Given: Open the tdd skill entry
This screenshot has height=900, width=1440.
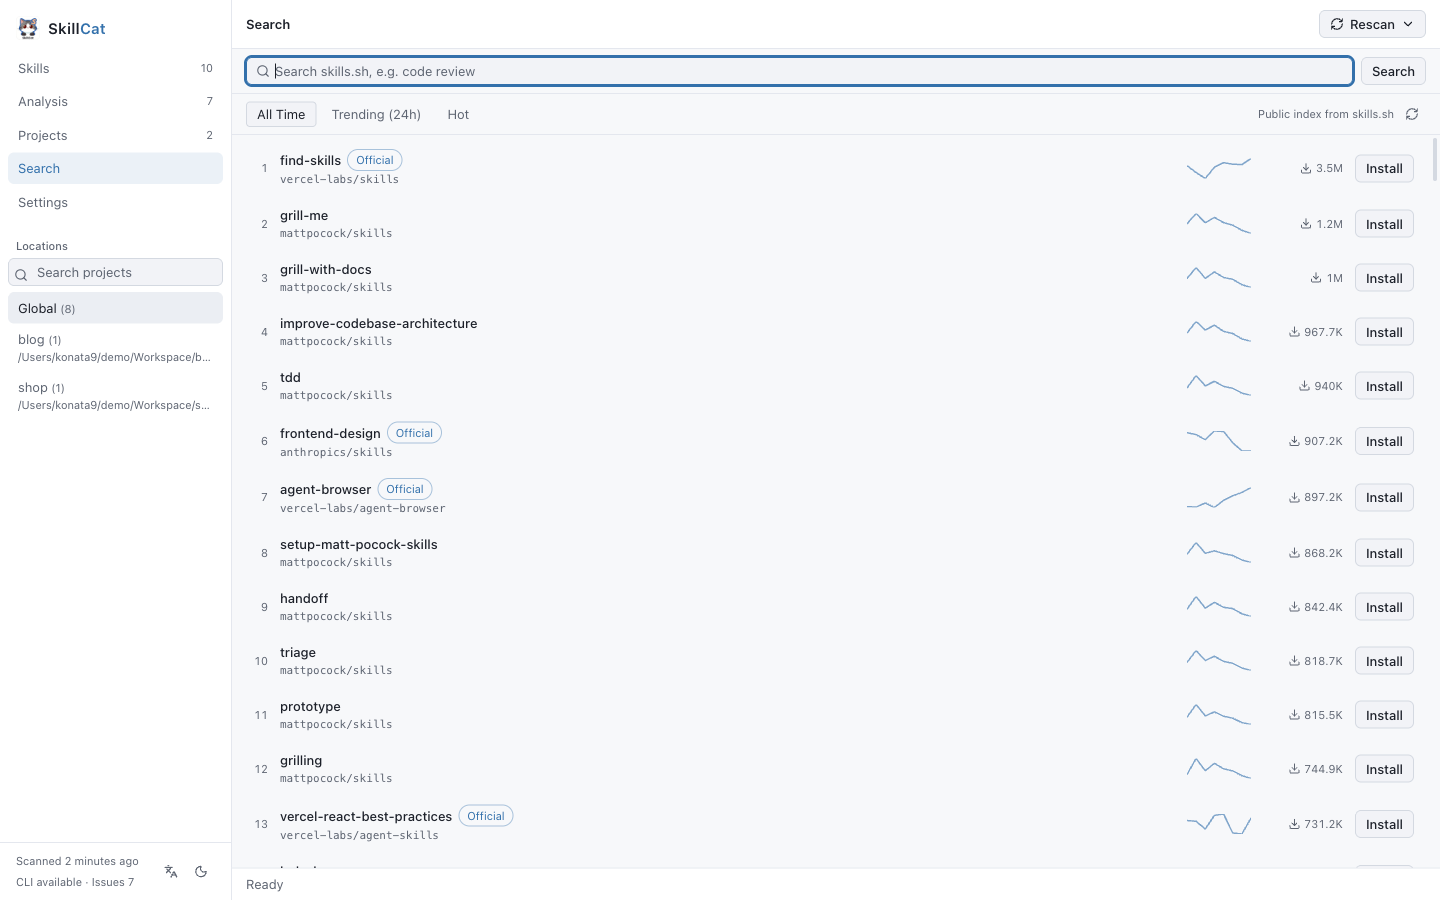Looking at the screenshot, I should point(290,377).
